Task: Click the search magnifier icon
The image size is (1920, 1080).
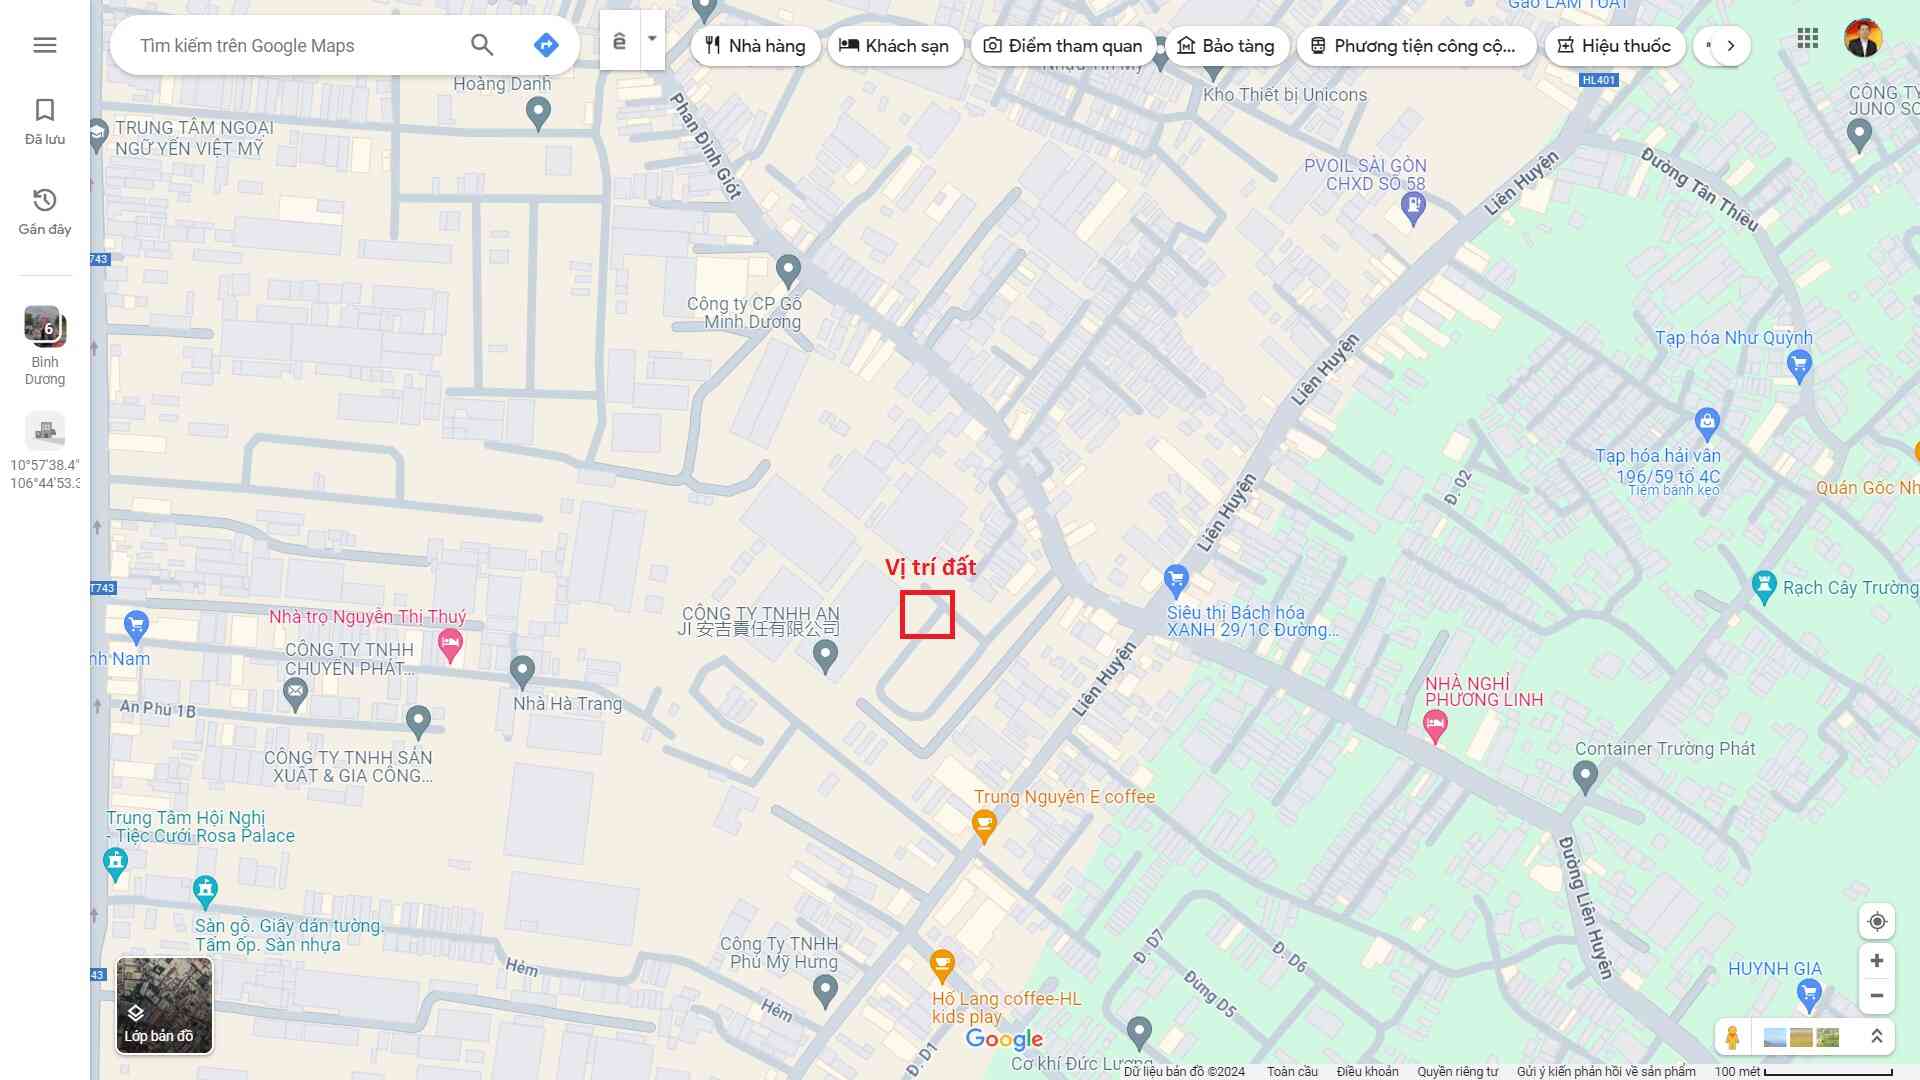Action: tap(482, 45)
